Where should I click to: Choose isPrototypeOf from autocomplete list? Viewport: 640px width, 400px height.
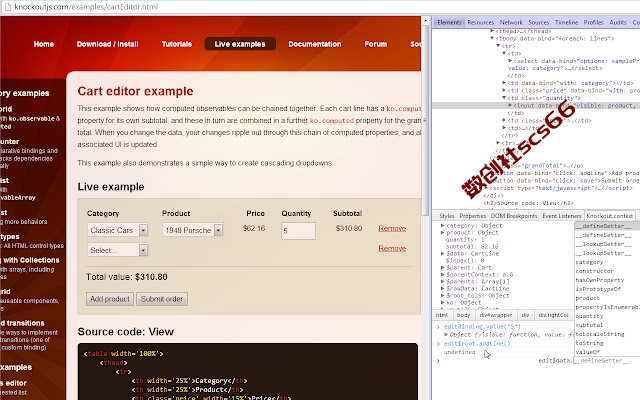click(598, 289)
